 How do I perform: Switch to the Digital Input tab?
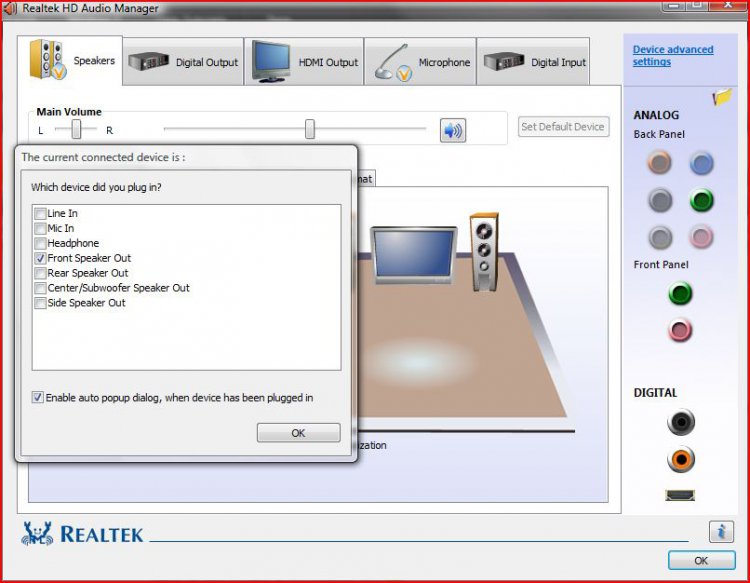click(534, 62)
